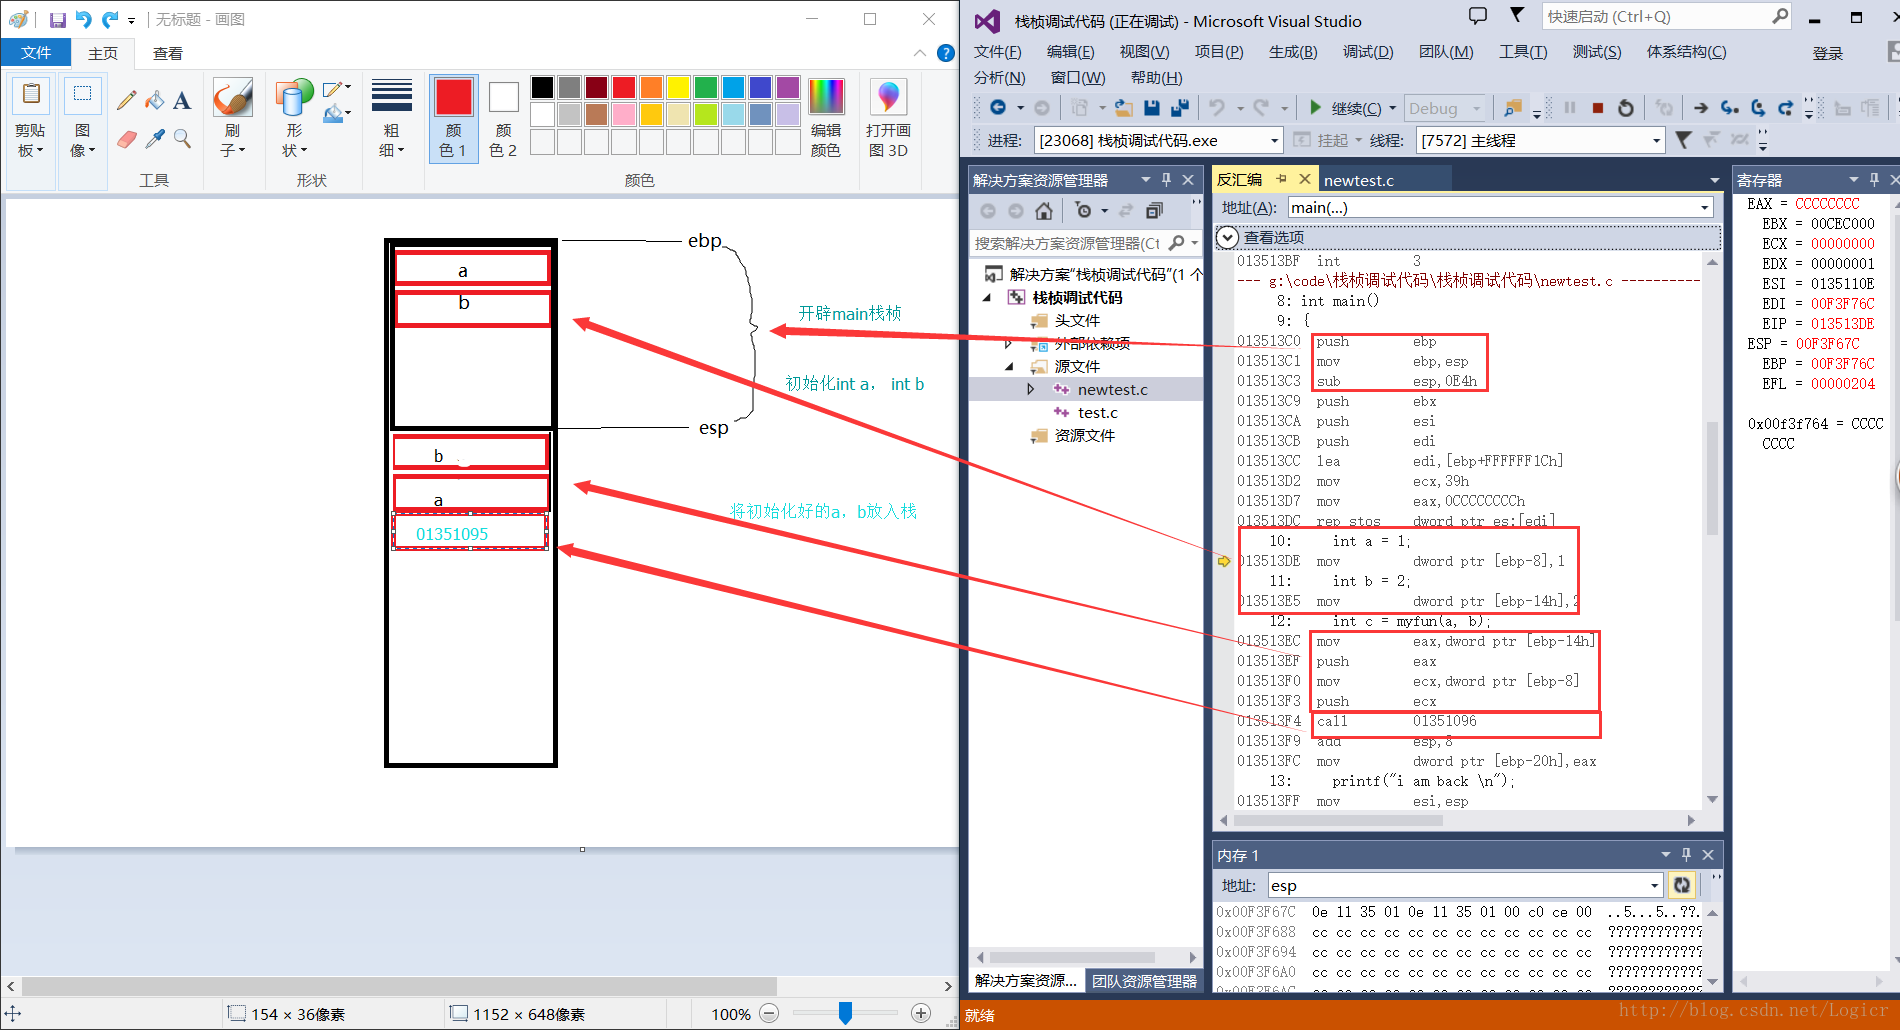Open the Debug menu in Visual Studio
Screen dimensions: 1900x1030
point(1367,52)
